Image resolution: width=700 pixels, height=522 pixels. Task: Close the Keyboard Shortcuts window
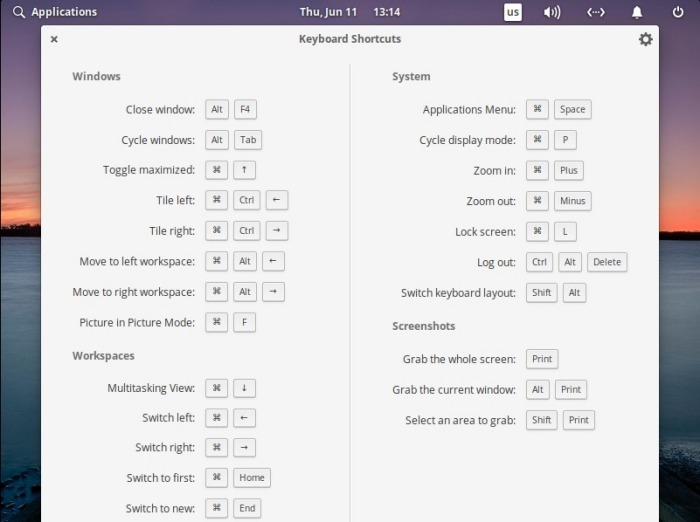54,40
